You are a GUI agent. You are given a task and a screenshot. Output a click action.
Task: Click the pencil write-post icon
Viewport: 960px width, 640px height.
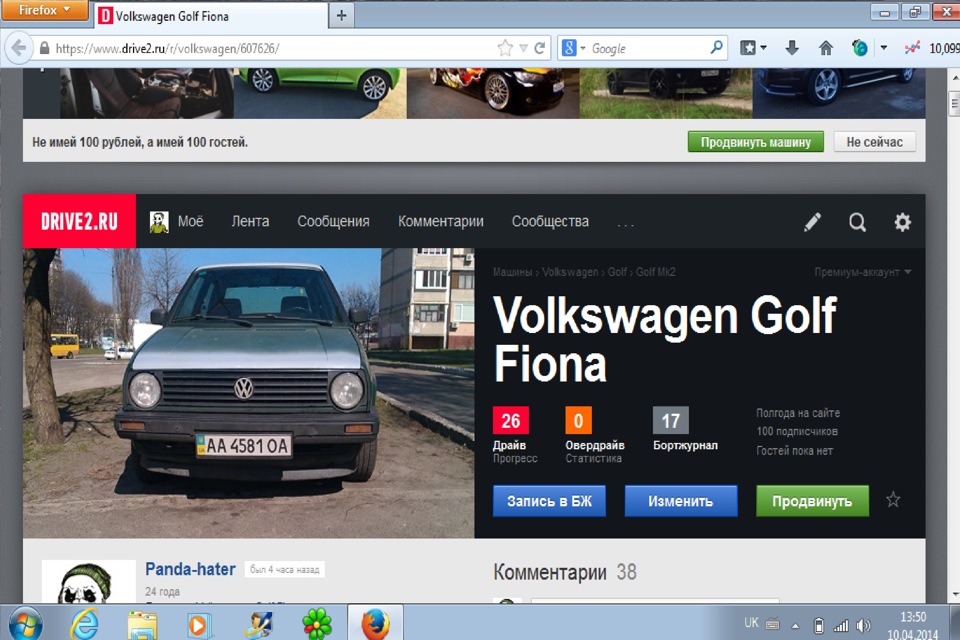click(x=812, y=222)
